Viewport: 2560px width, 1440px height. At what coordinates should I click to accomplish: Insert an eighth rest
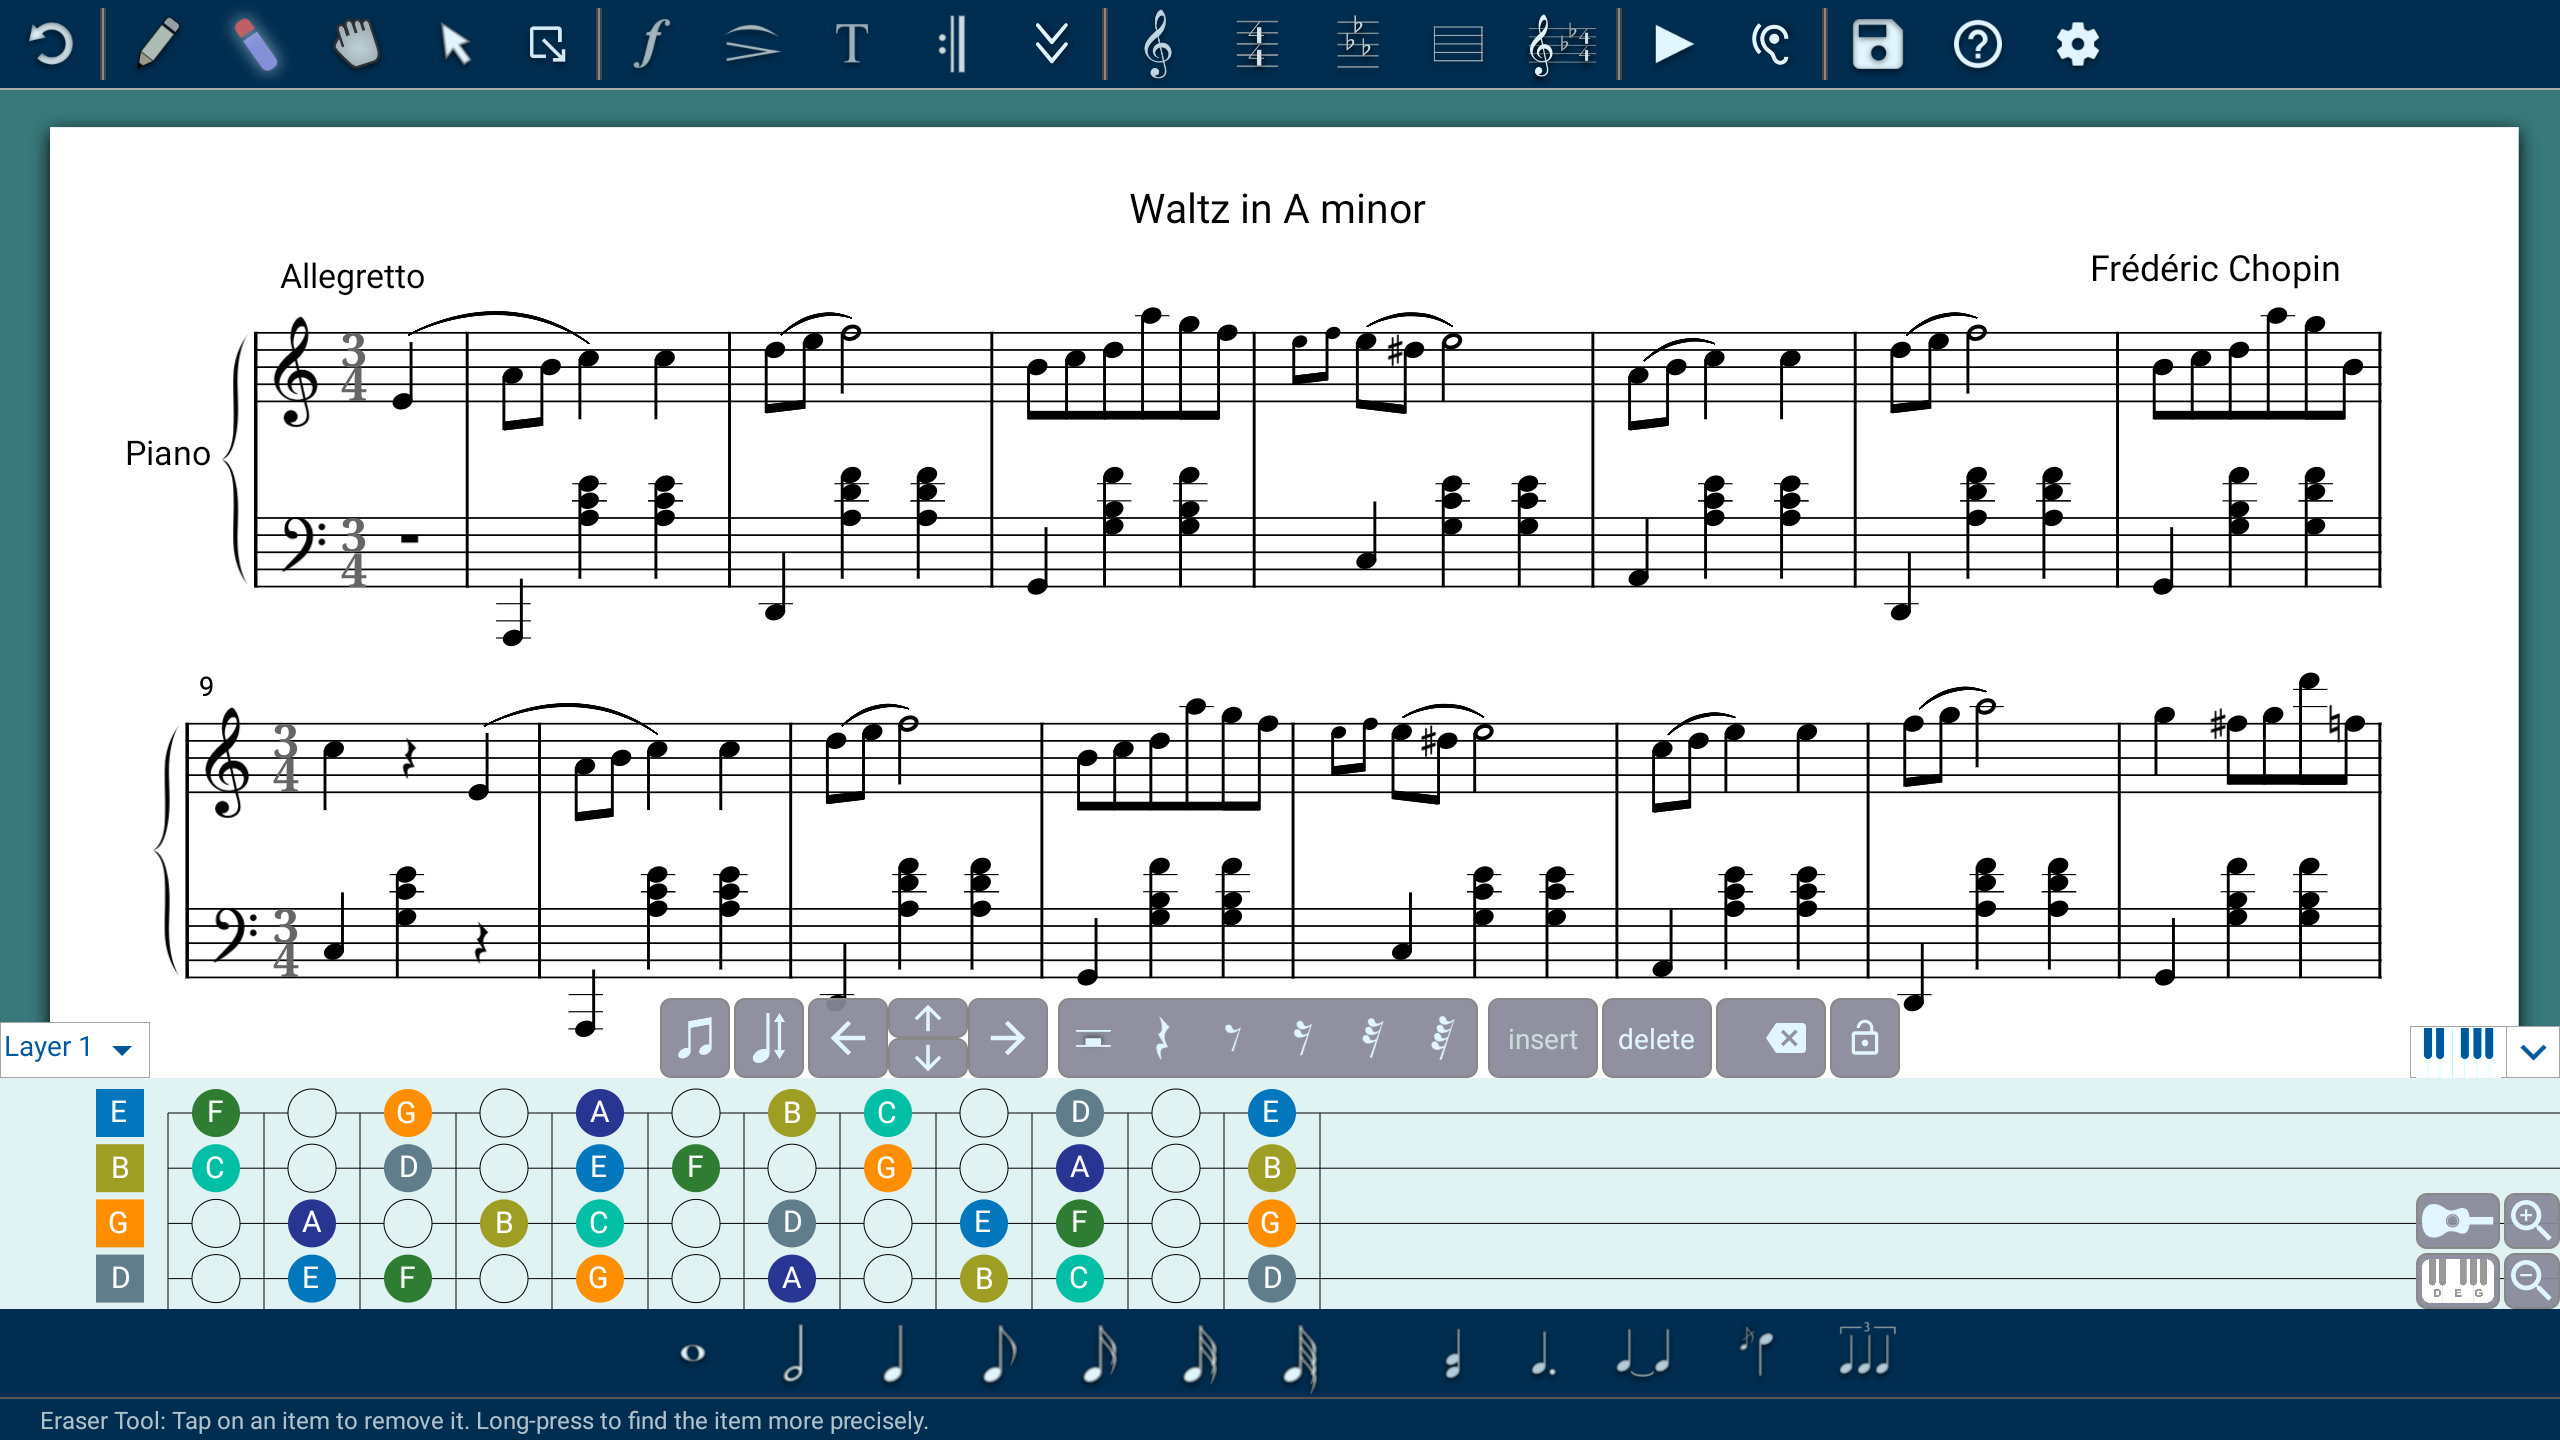click(x=1232, y=1039)
